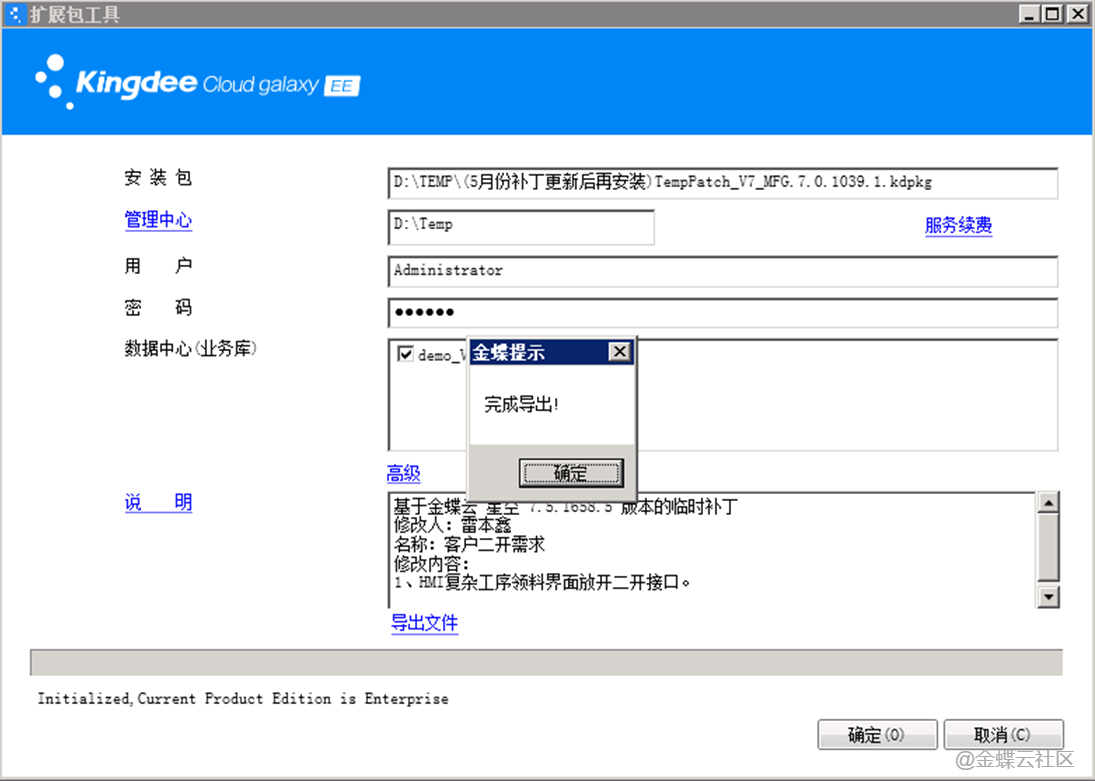Click the 扩展包工具 title bar icon
Image resolution: width=1095 pixels, height=781 pixels.
tap(14, 14)
